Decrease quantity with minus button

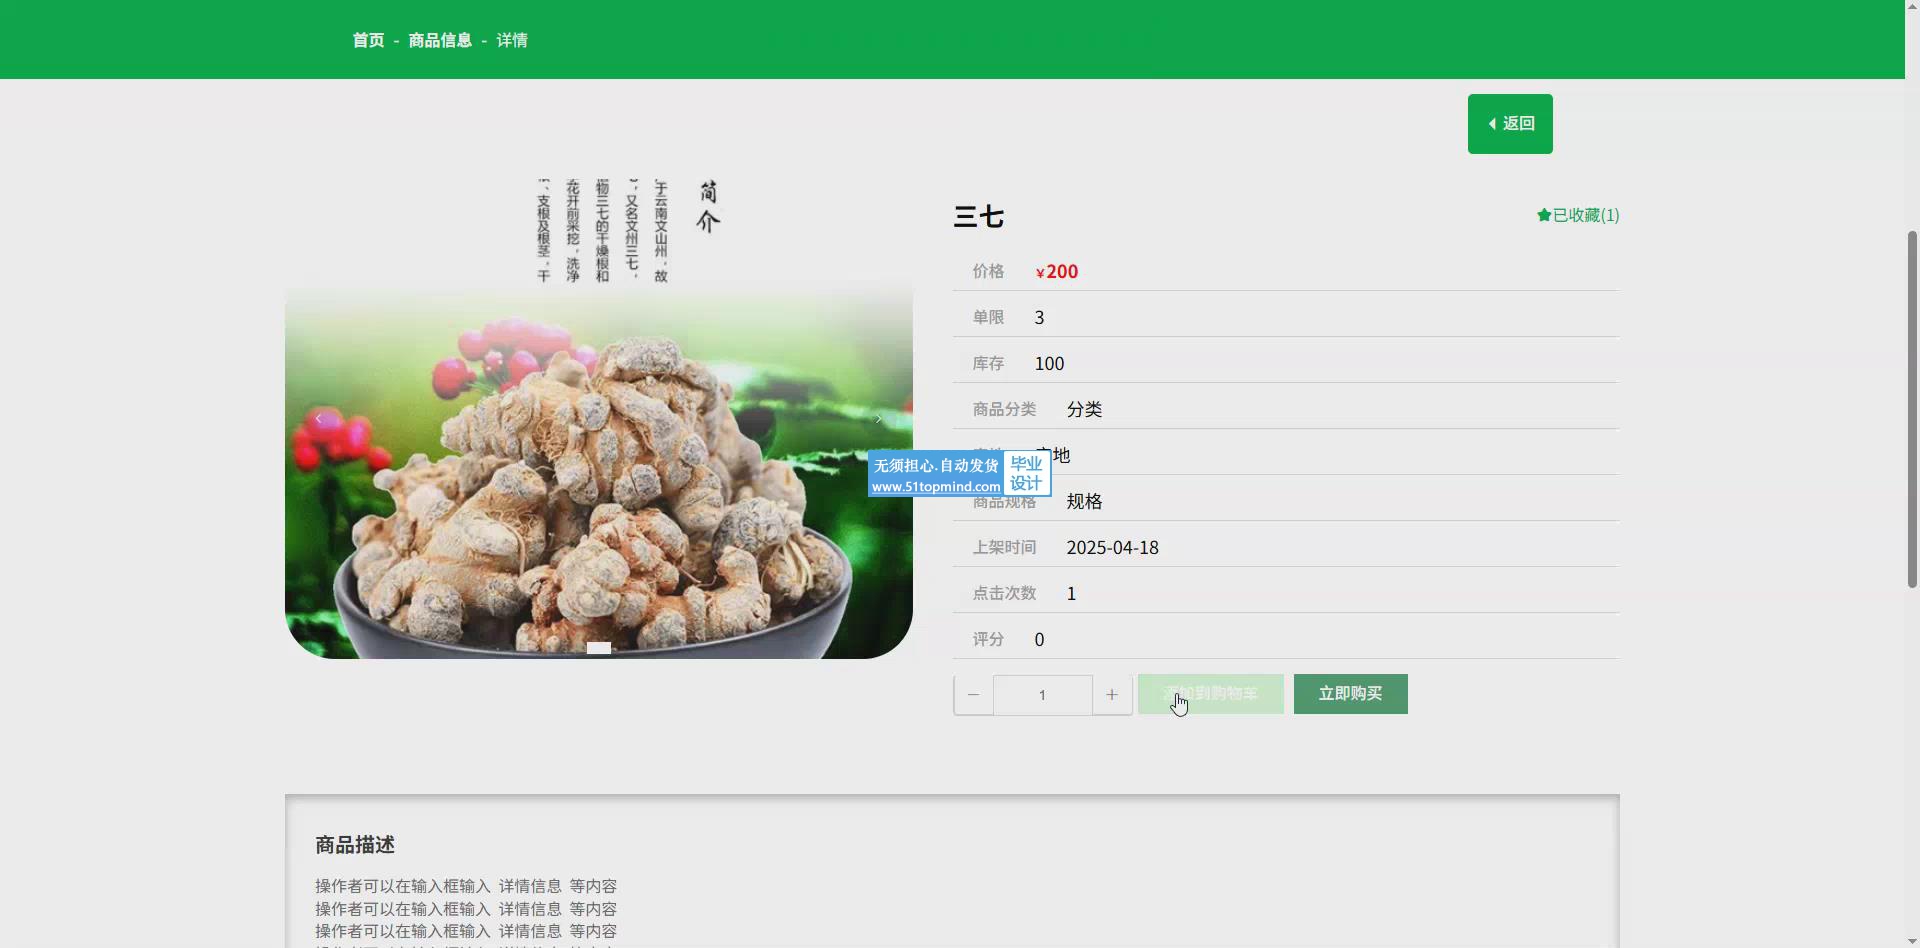(973, 695)
